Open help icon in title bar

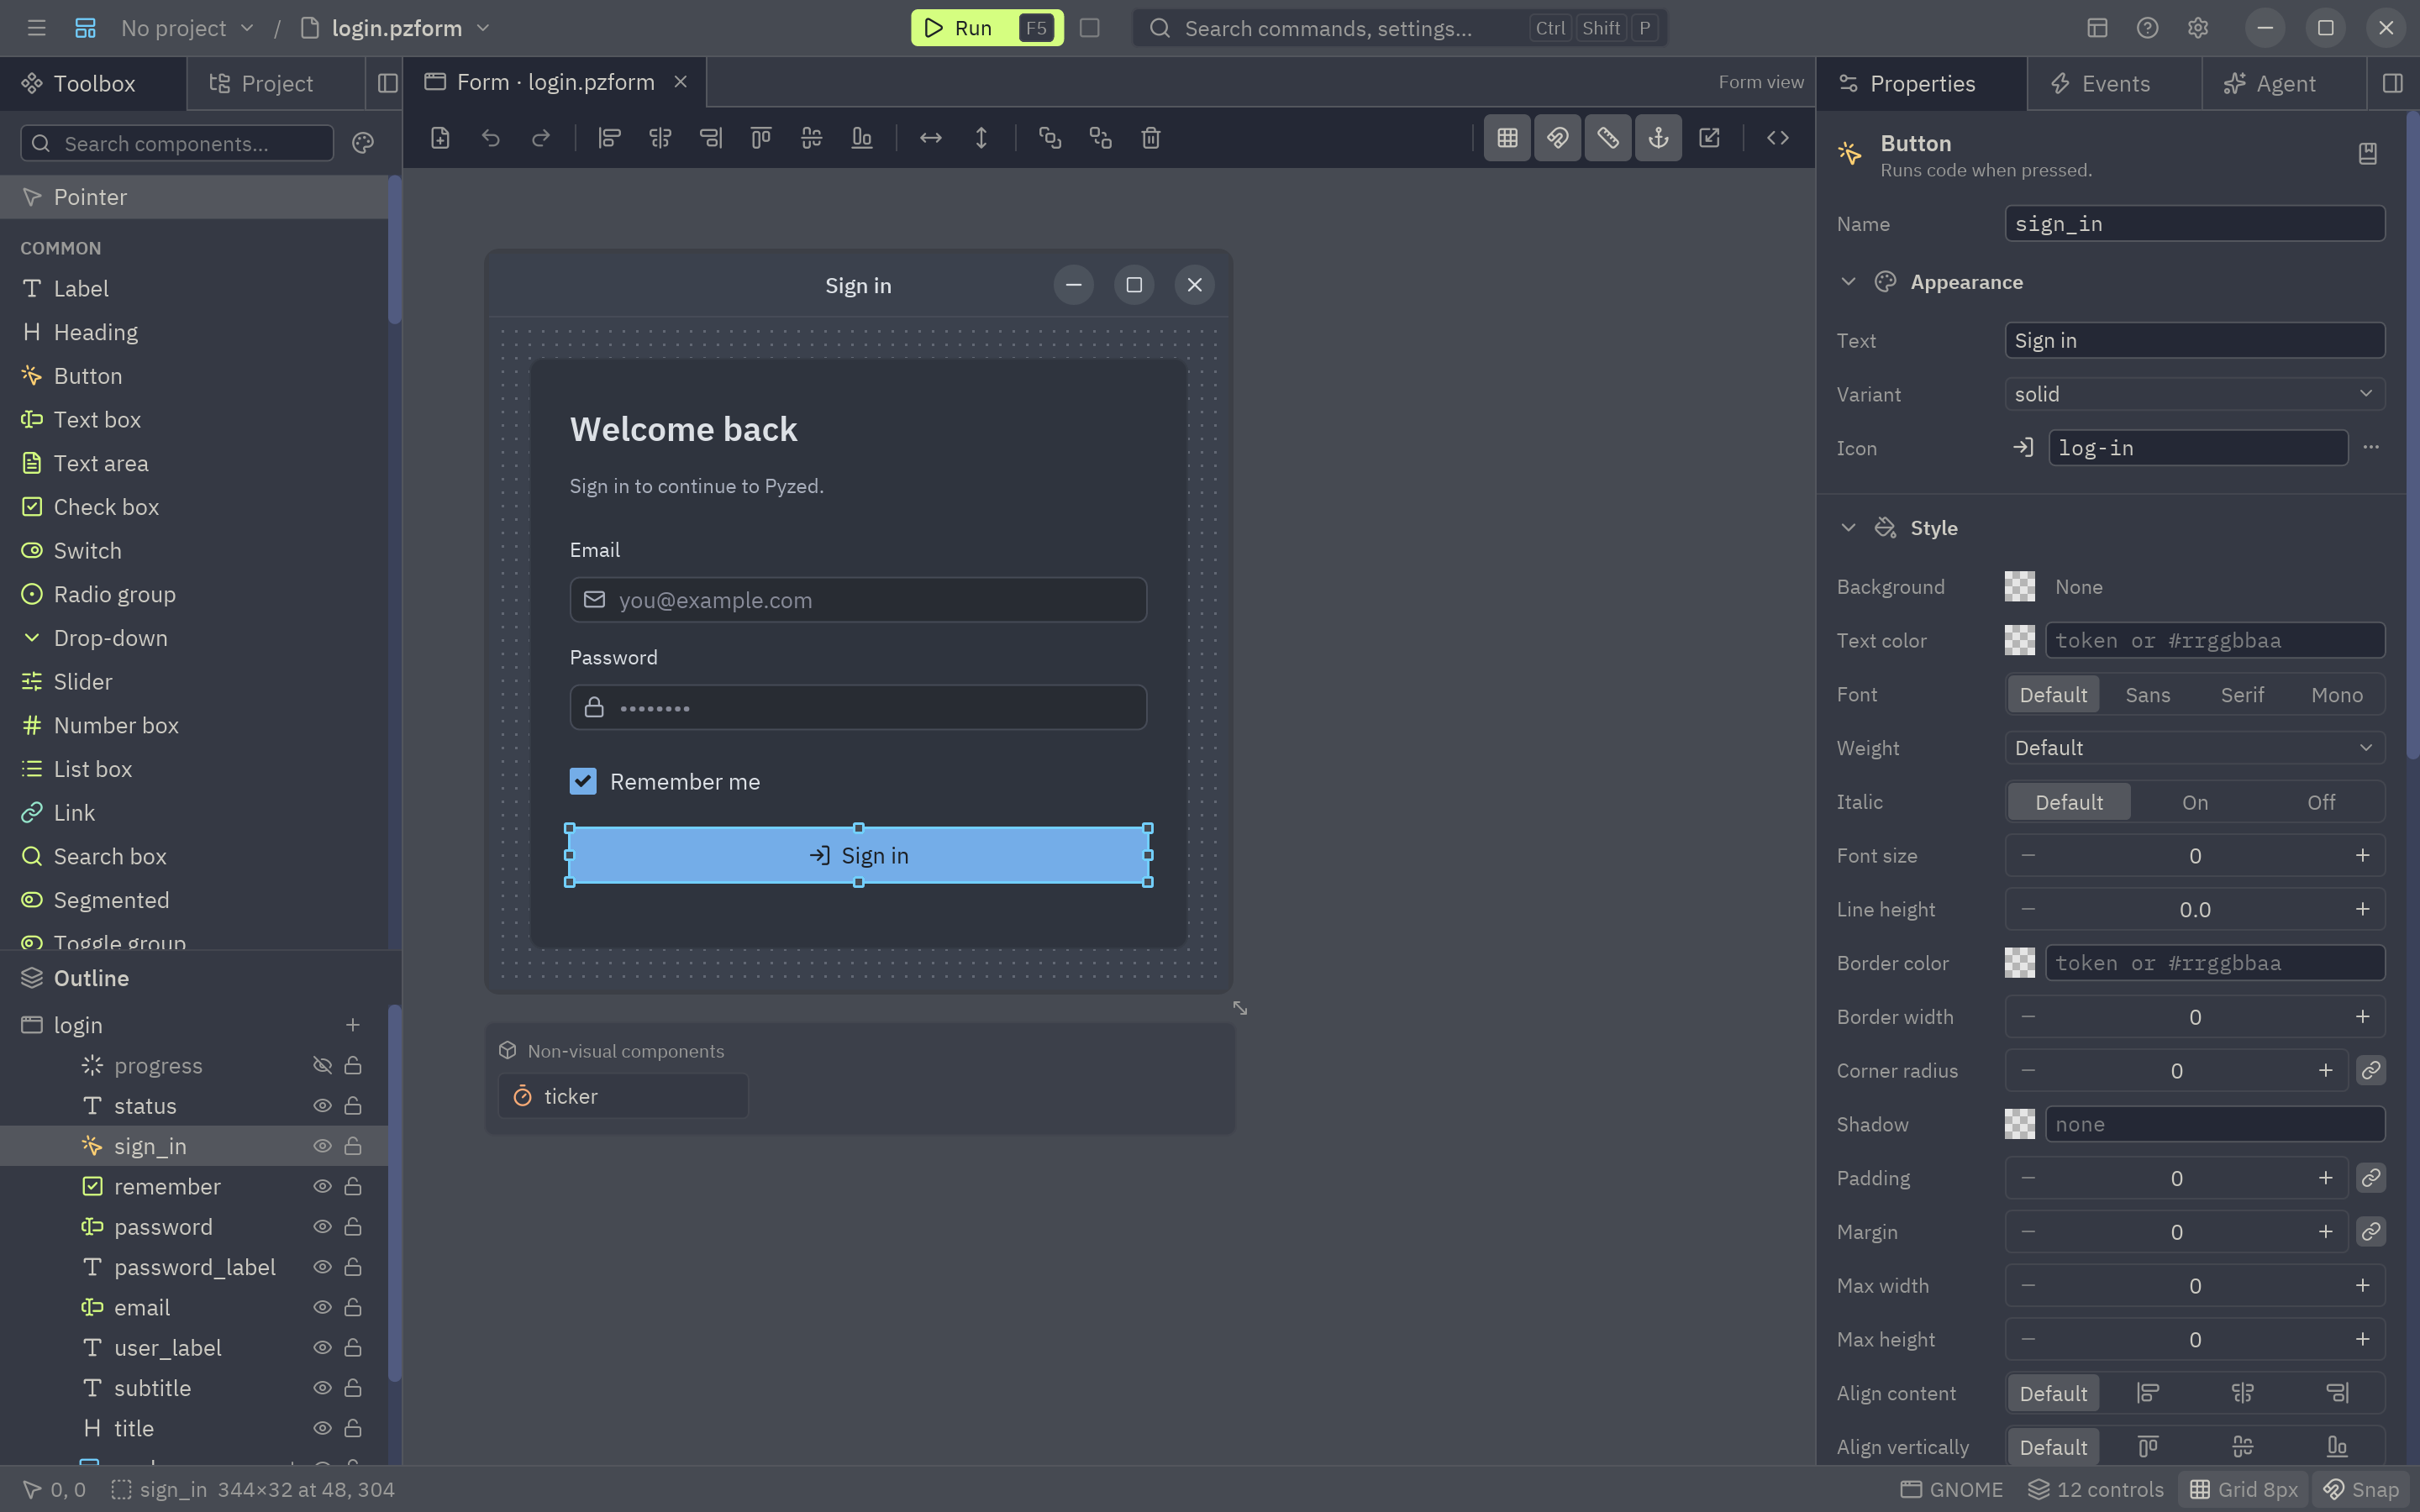tap(2147, 28)
